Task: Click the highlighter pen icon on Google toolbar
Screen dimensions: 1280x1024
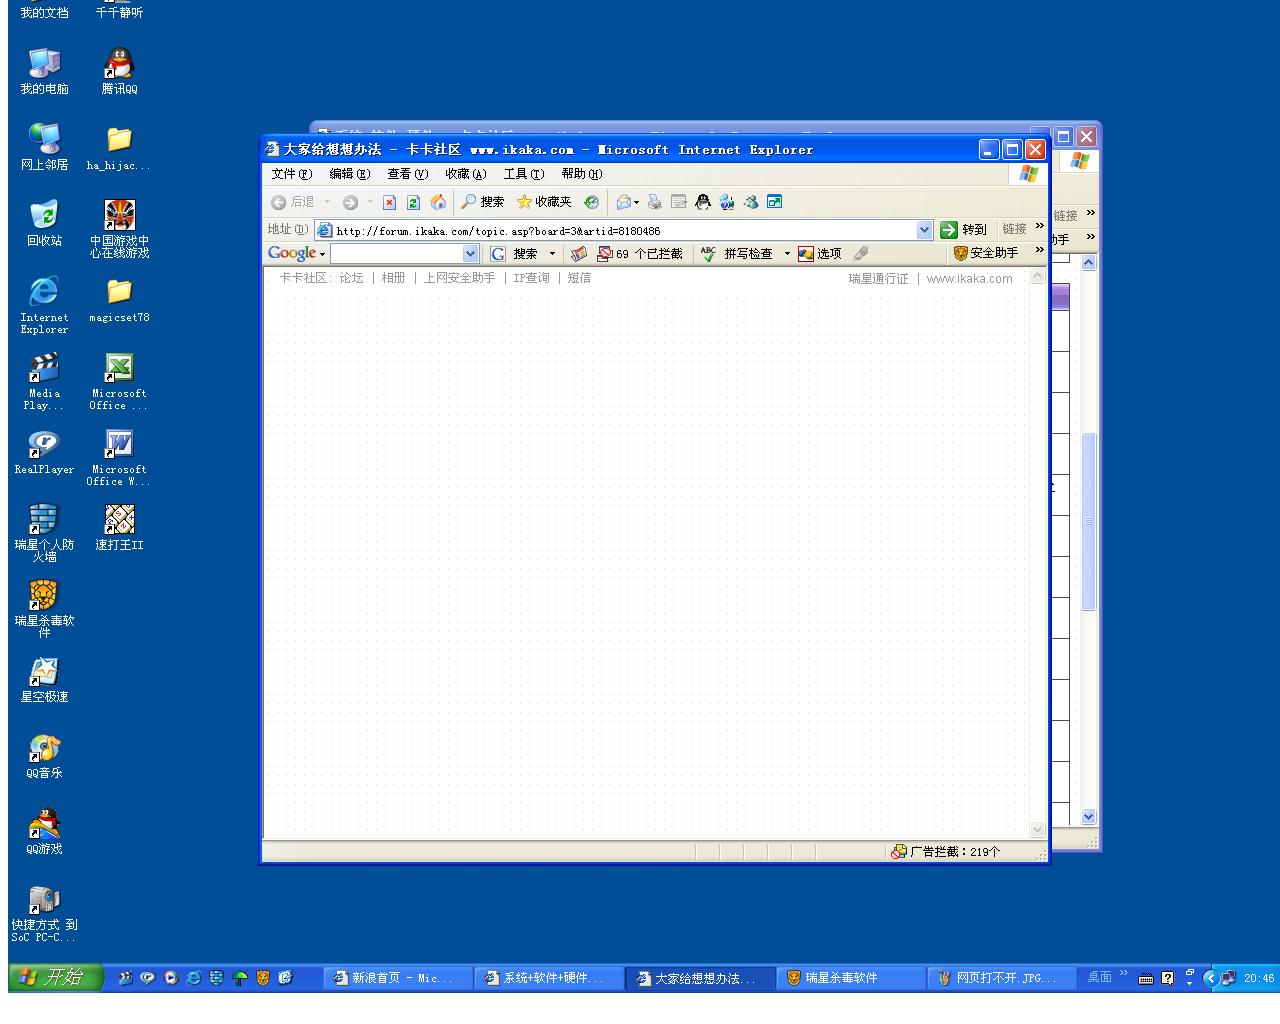Action: [x=861, y=254]
